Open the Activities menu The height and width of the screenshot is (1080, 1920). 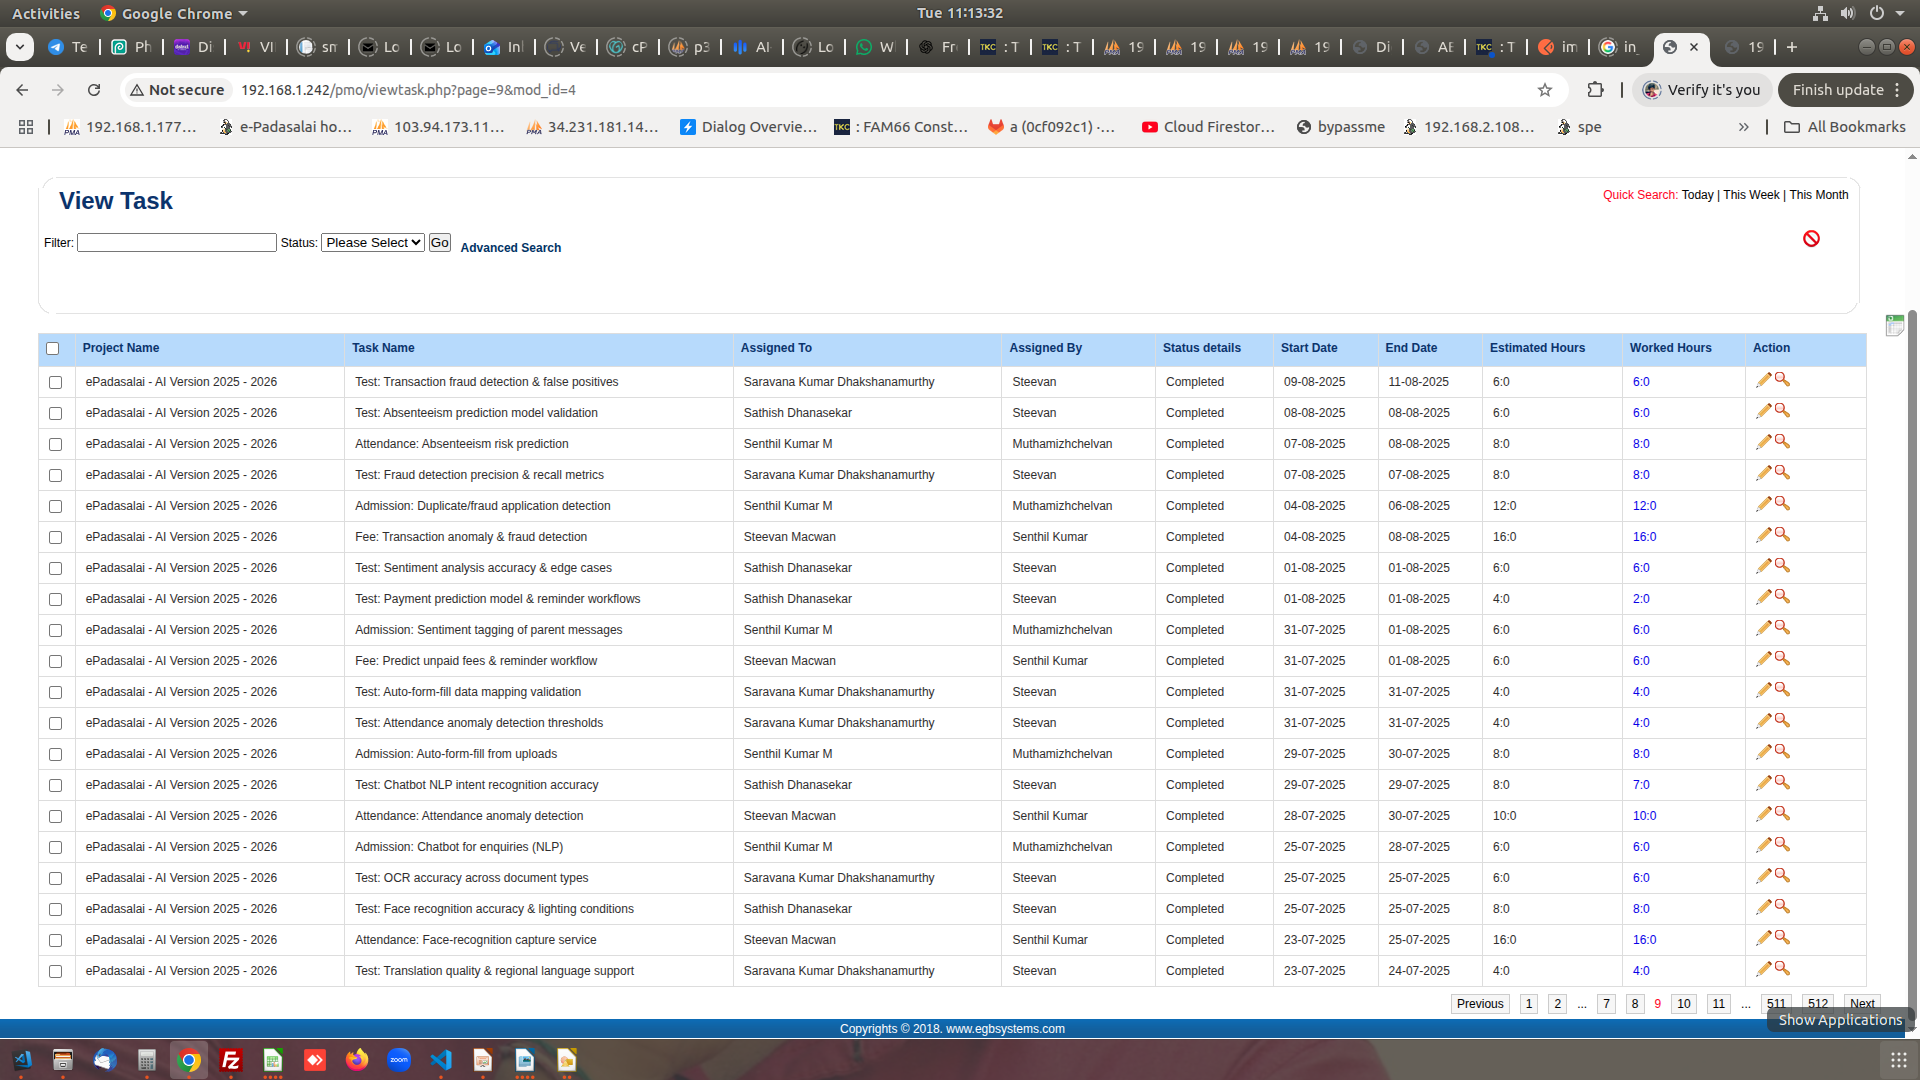[x=46, y=13]
